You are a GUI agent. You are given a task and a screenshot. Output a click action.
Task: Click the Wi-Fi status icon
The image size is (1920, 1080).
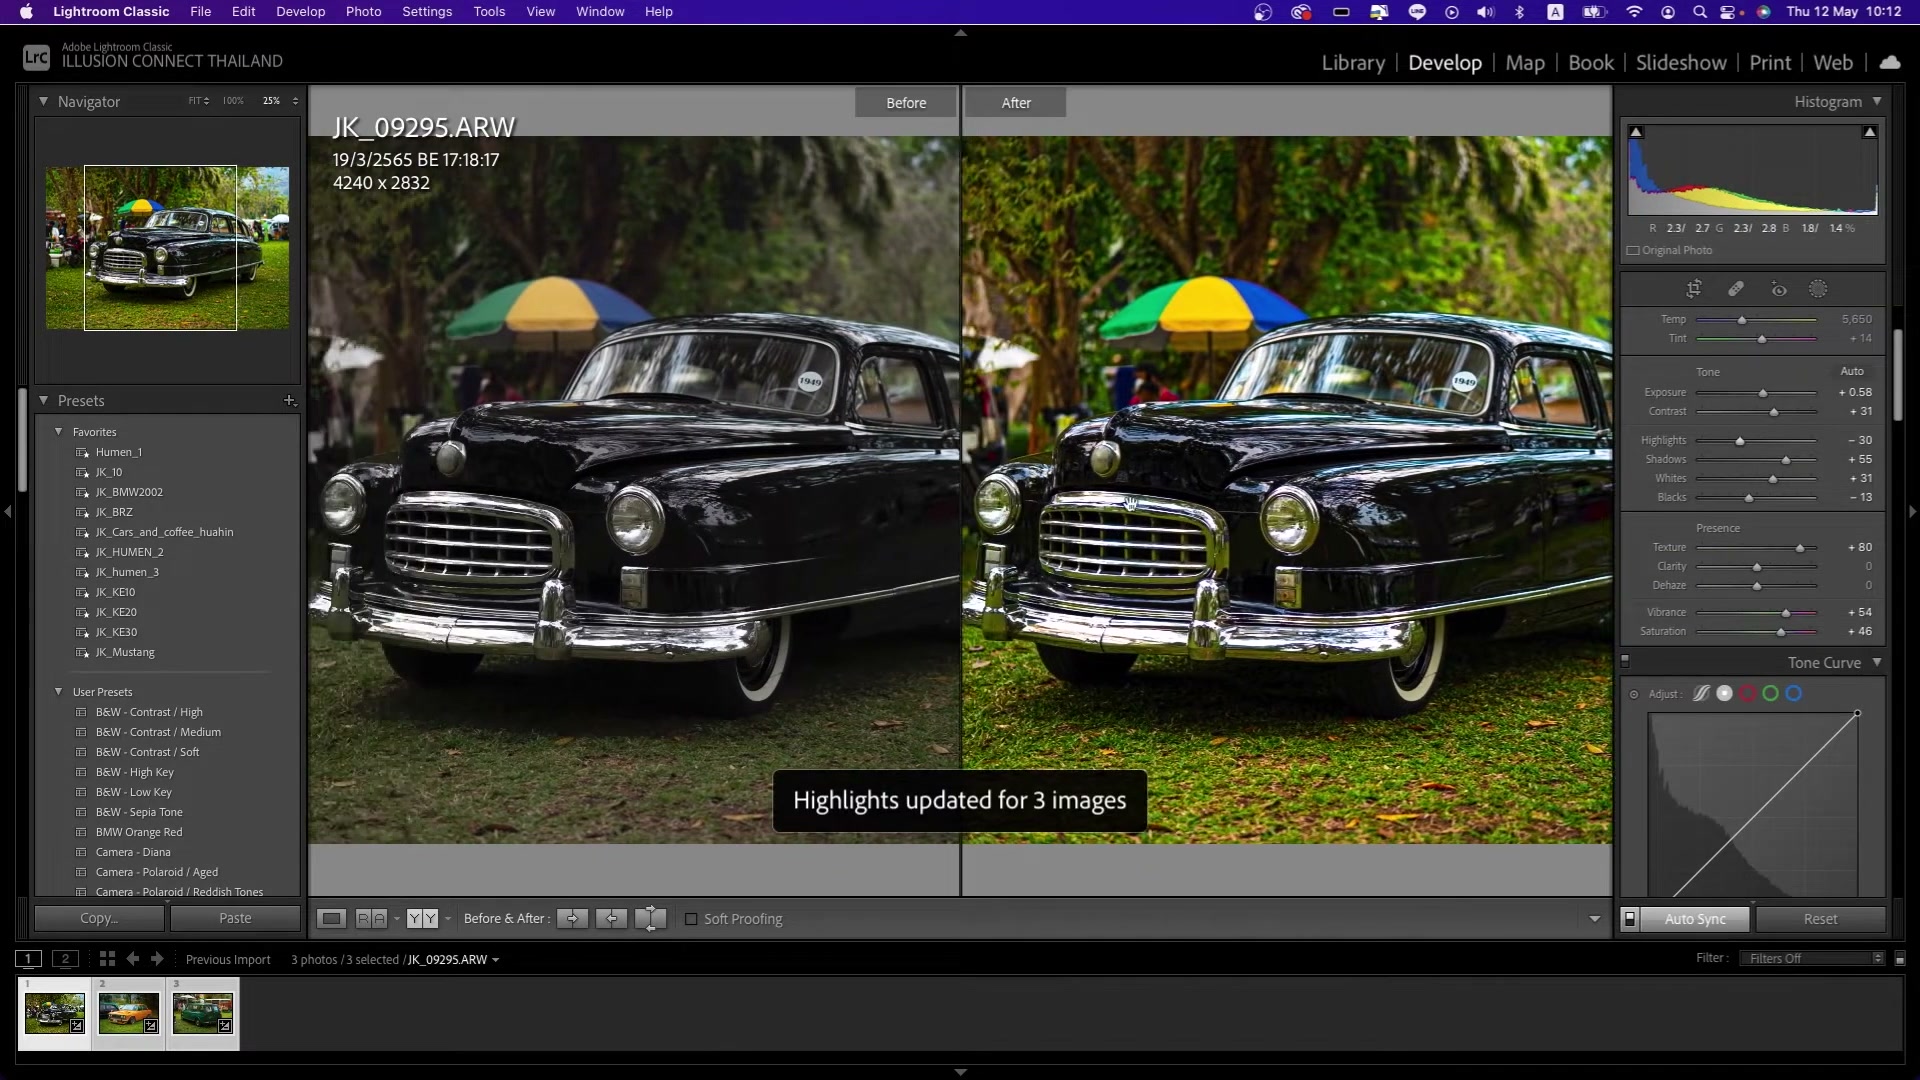point(1634,12)
